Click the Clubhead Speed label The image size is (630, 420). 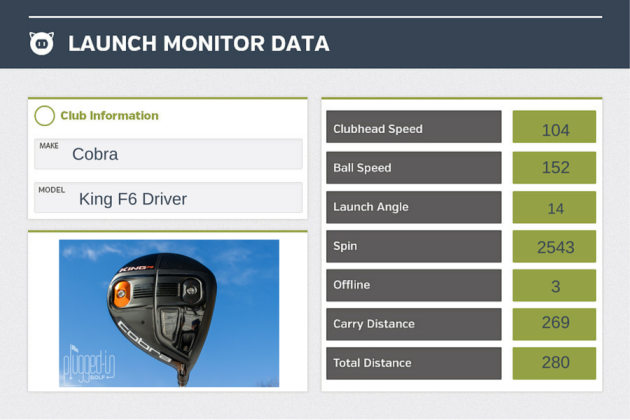[414, 127]
